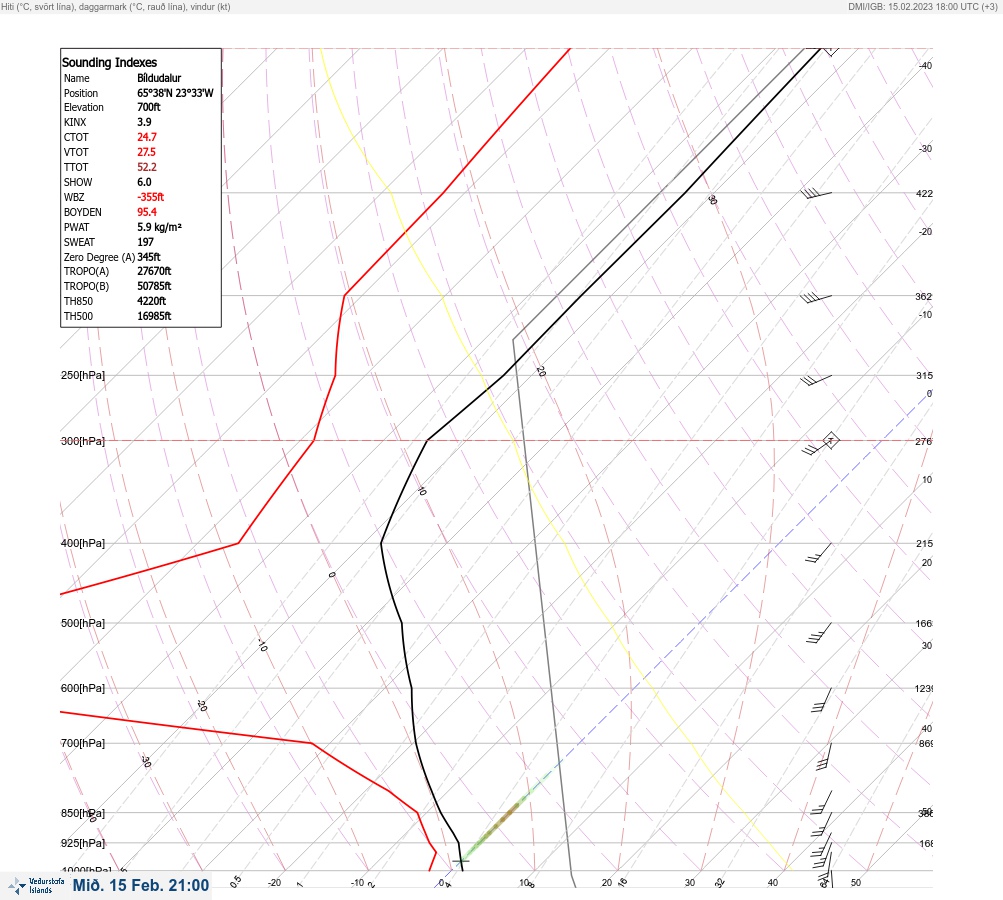Viewport: 1003px width, 900px height.
Task: Click the surface cross marker at sounding base
Action: click(x=461, y=861)
